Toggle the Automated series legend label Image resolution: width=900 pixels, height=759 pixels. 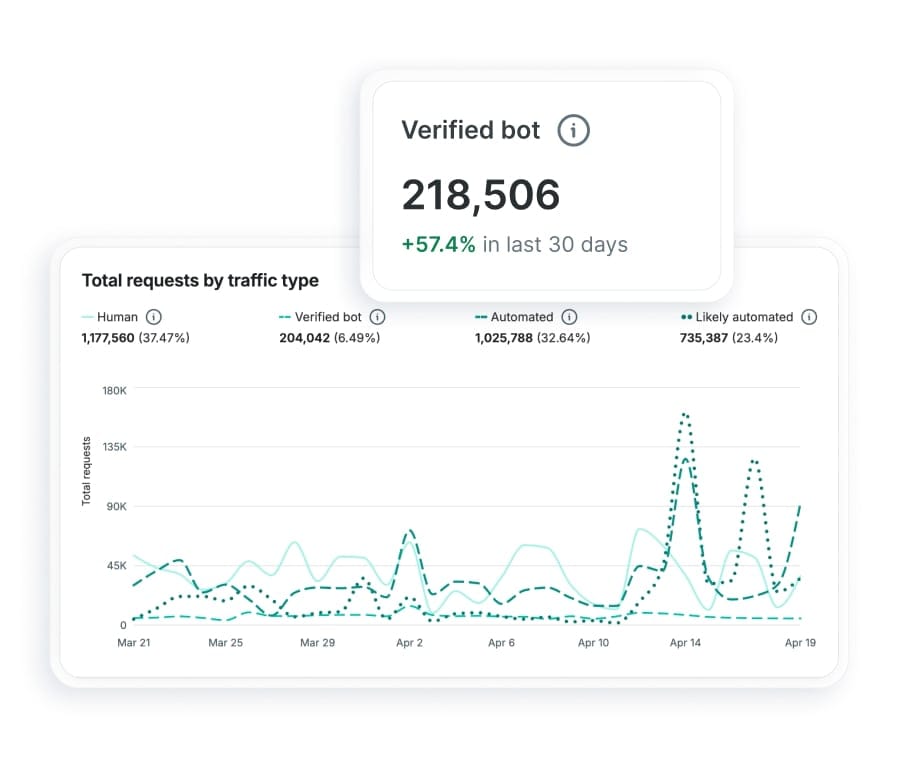pyautogui.click(x=522, y=317)
